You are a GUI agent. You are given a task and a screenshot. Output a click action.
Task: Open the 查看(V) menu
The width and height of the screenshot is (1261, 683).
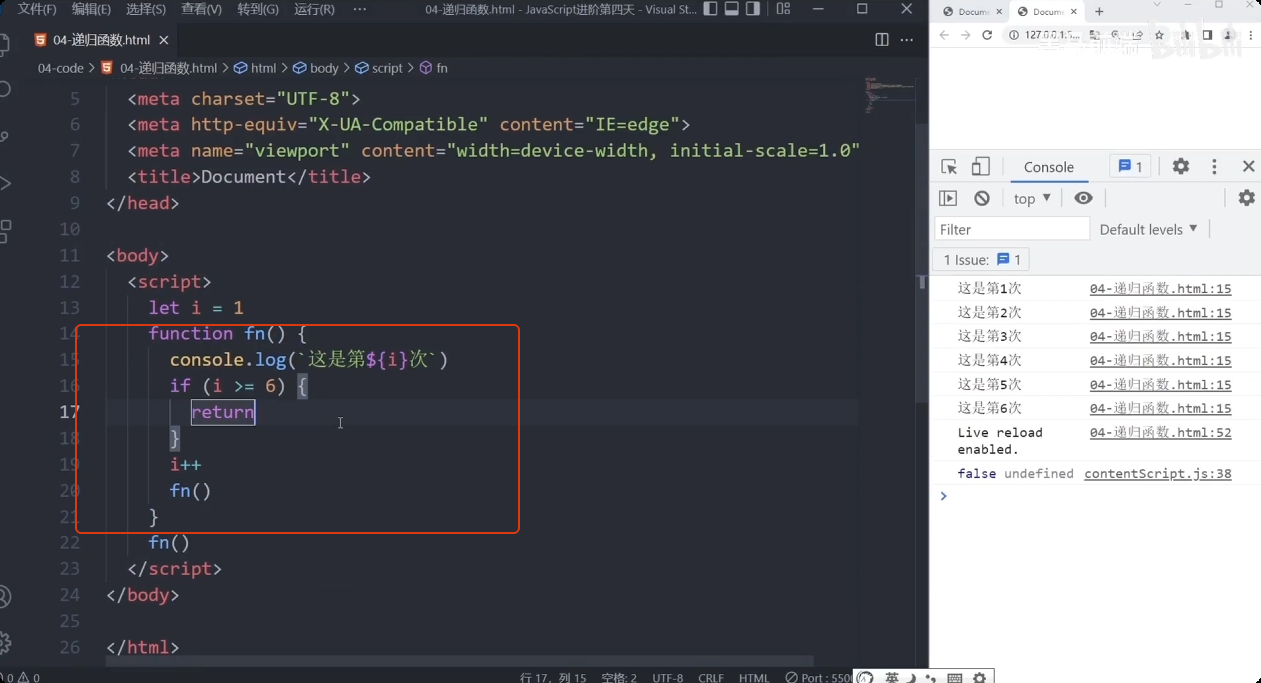coord(202,9)
